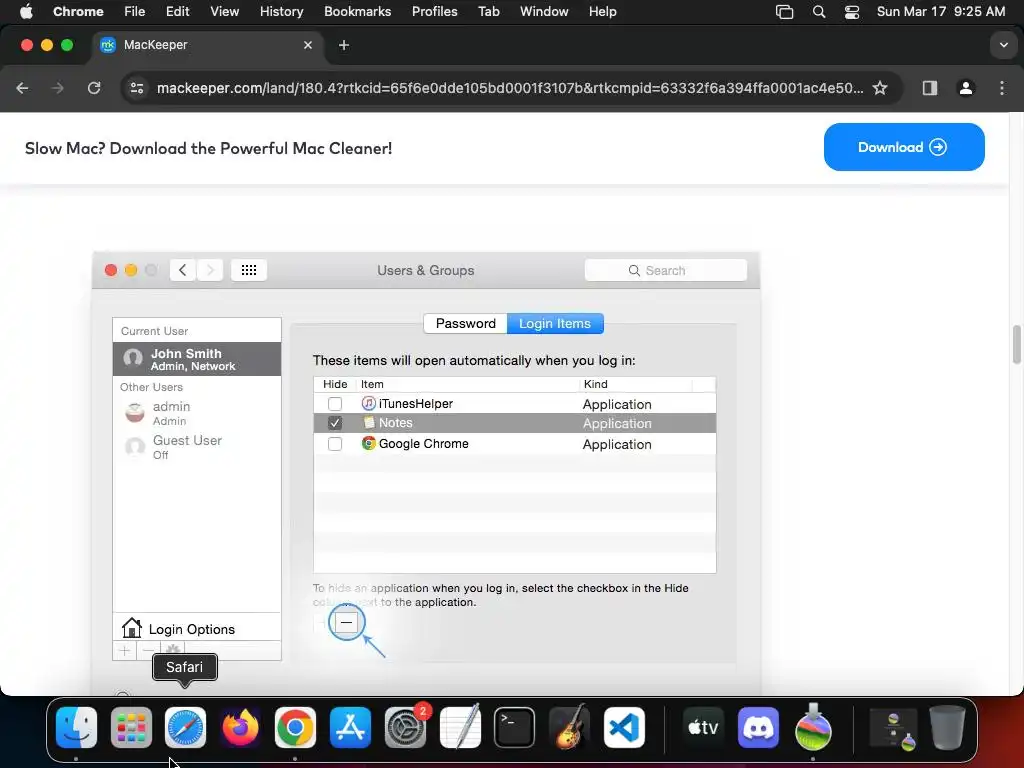Image resolution: width=1024 pixels, height=768 pixels.
Task: Open the Chrome application menu
Action: [78, 12]
